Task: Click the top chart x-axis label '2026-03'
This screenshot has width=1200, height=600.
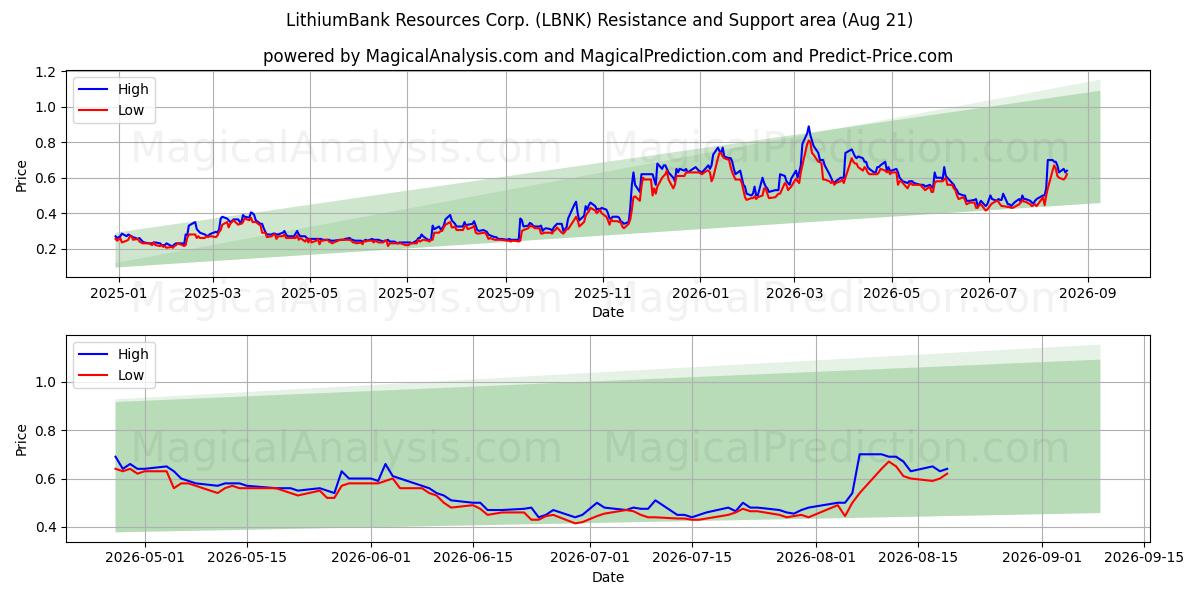Action: pyautogui.click(x=794, y=294)
